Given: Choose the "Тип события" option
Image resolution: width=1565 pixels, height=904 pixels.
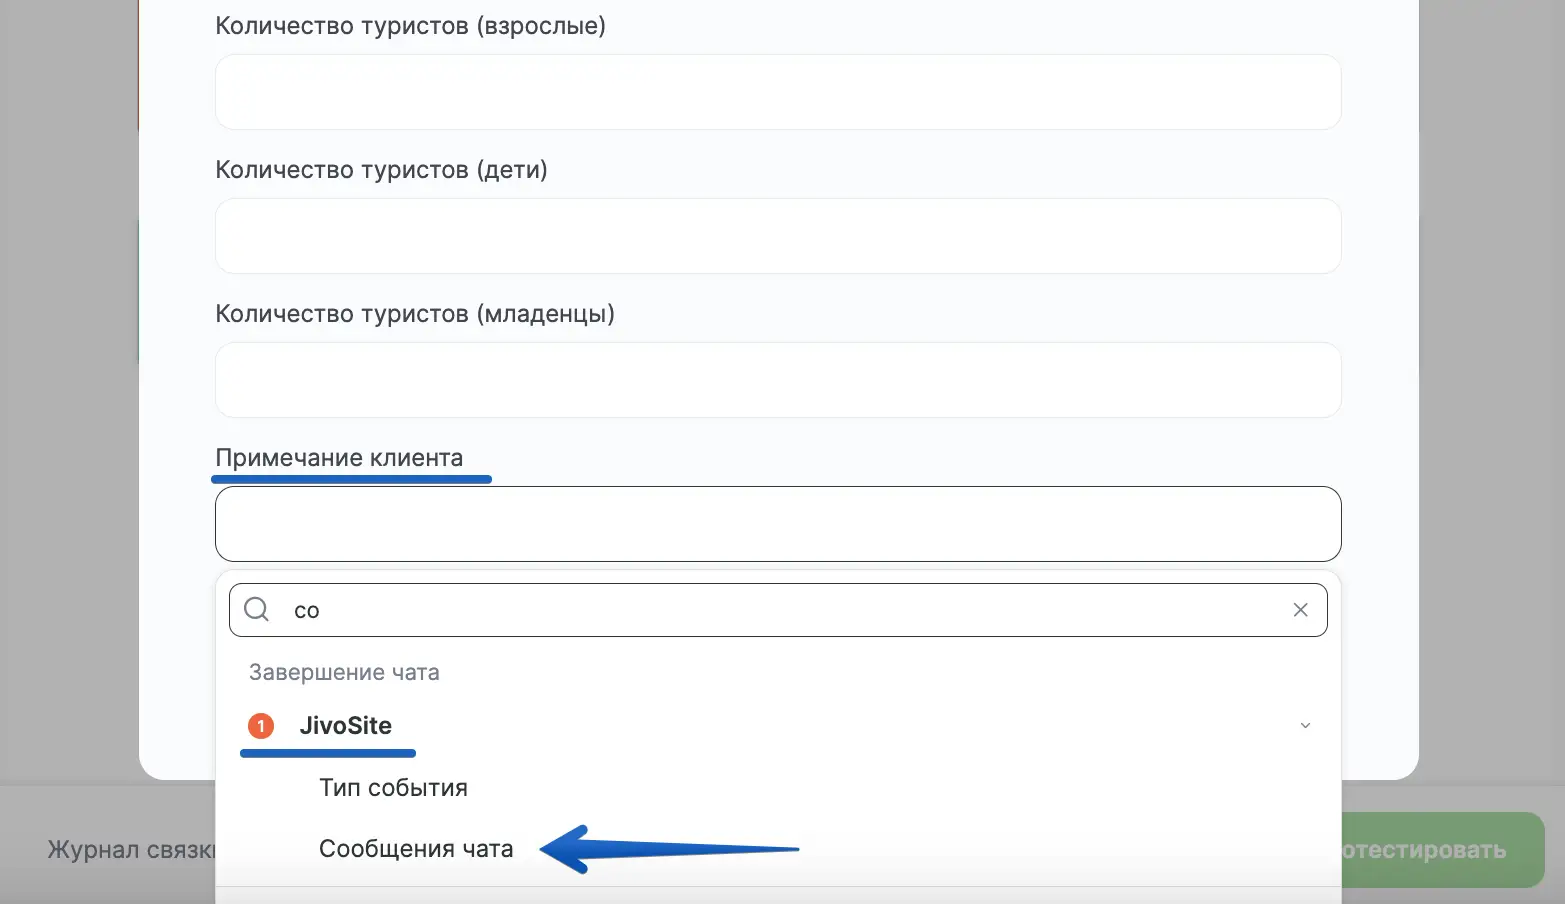Looking at the screenshot, I should click(393, 788).
